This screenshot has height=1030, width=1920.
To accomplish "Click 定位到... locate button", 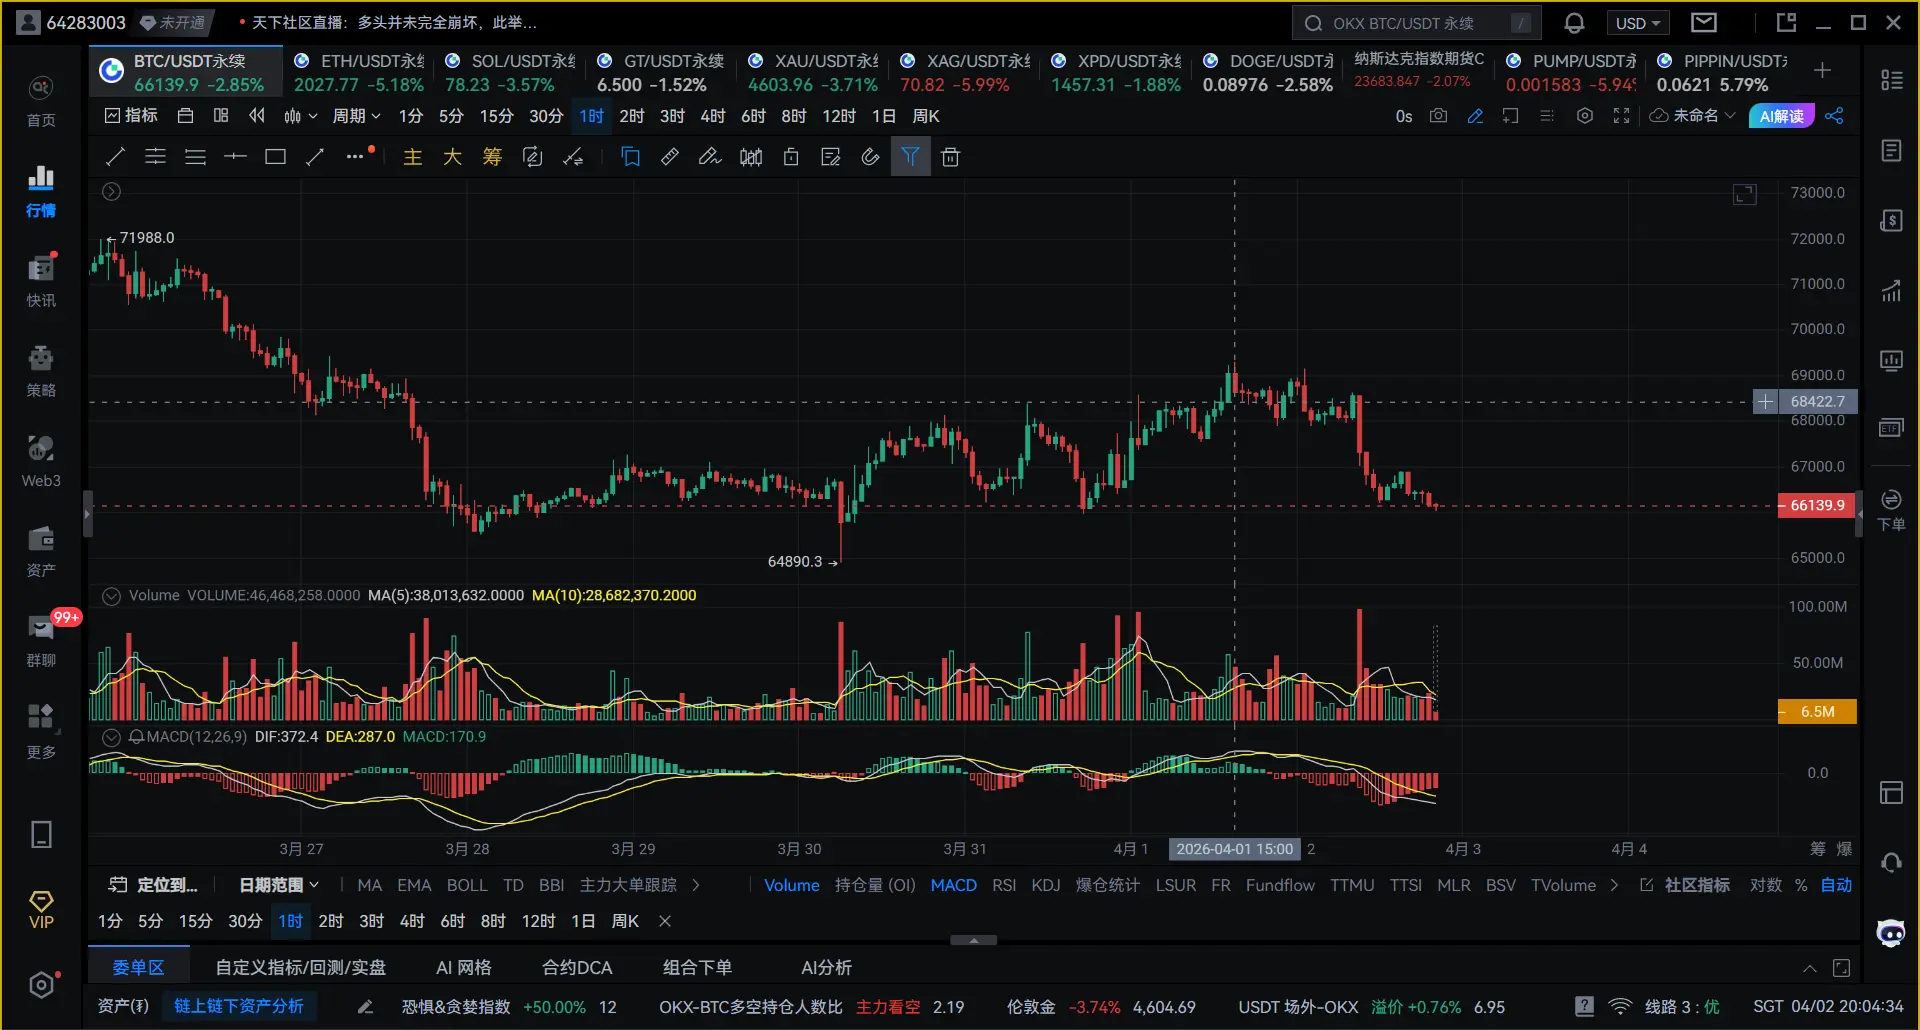I will coord(154,885).
